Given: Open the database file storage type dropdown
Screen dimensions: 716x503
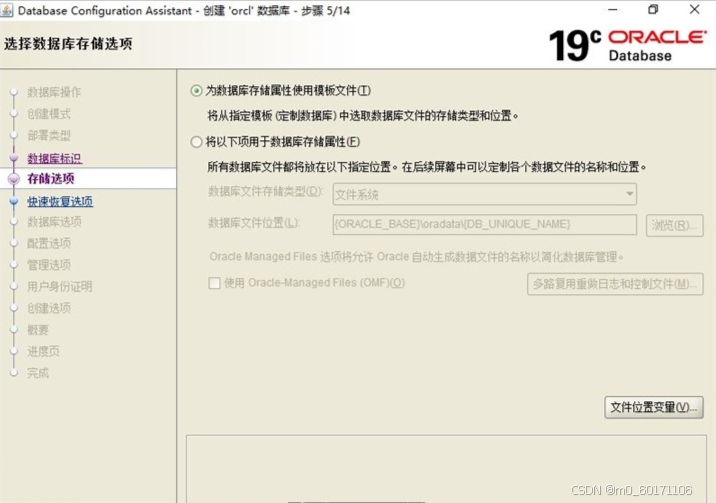Looking at the screenshot, I should 484,194.
